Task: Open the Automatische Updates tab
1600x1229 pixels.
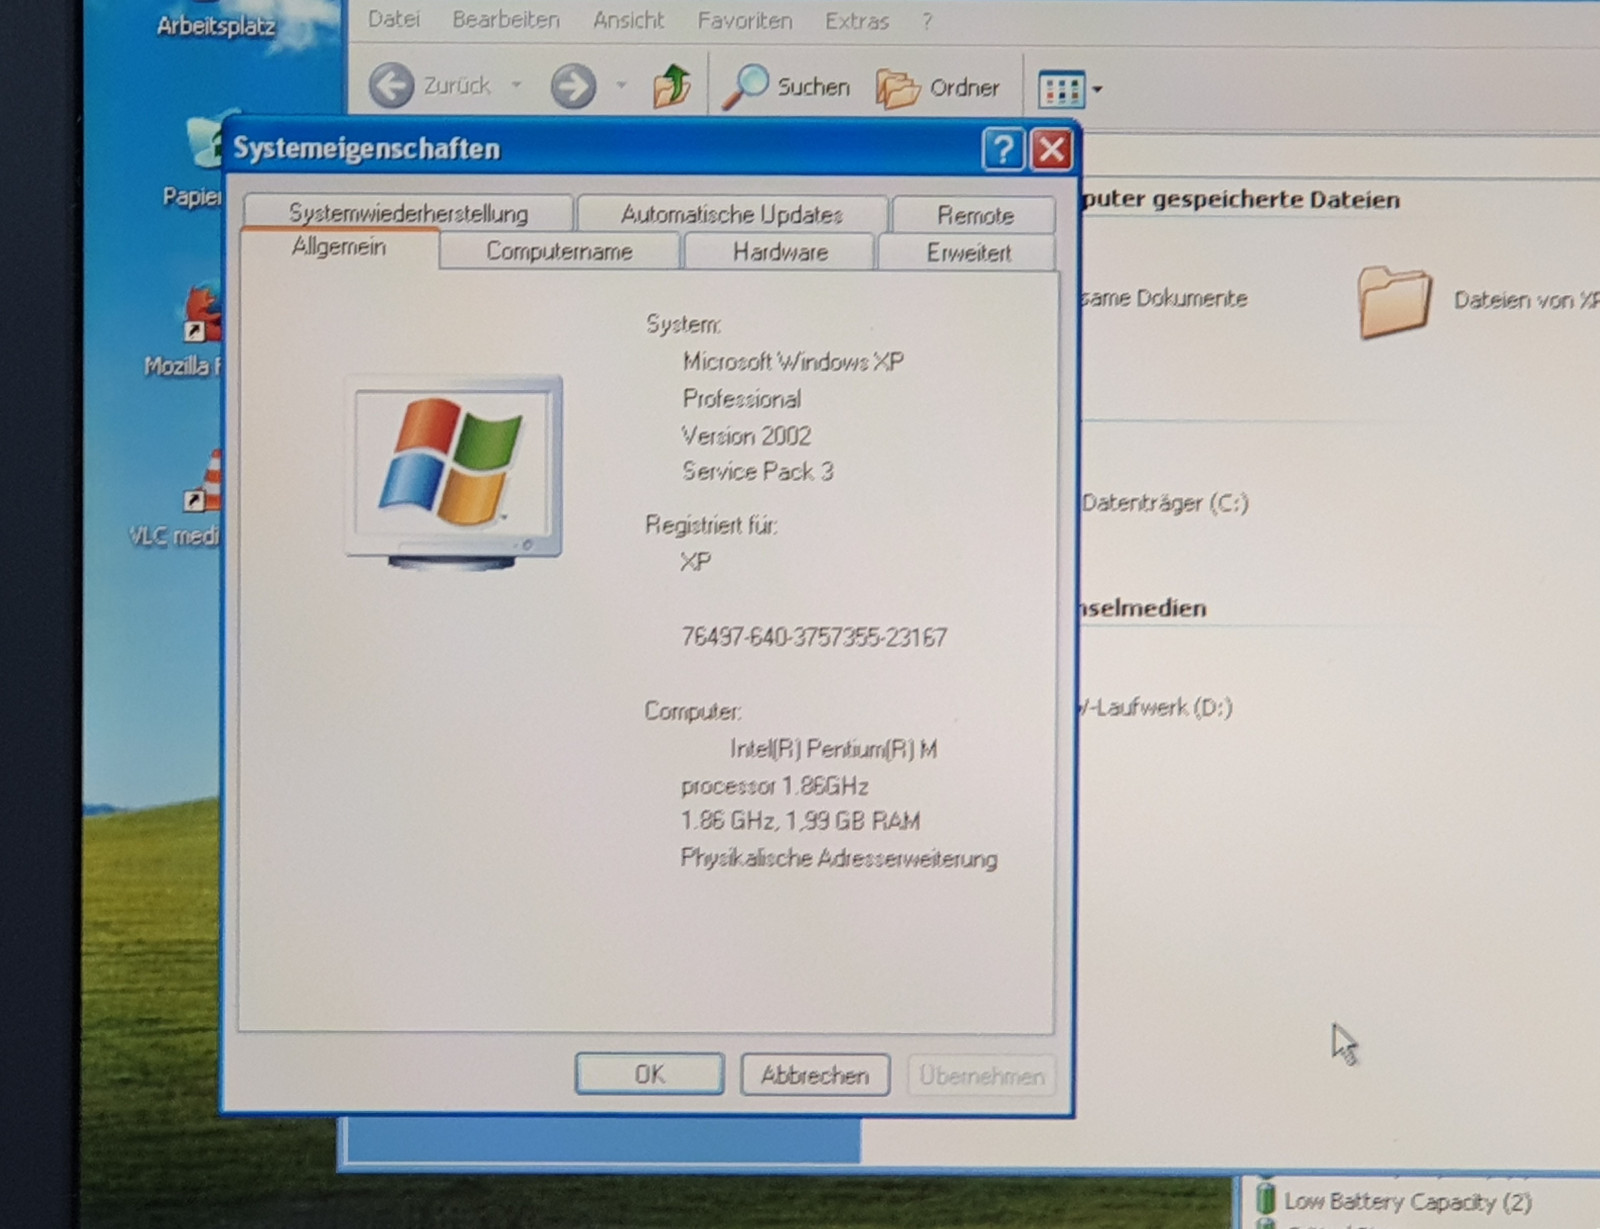Action: click(731, 214)
